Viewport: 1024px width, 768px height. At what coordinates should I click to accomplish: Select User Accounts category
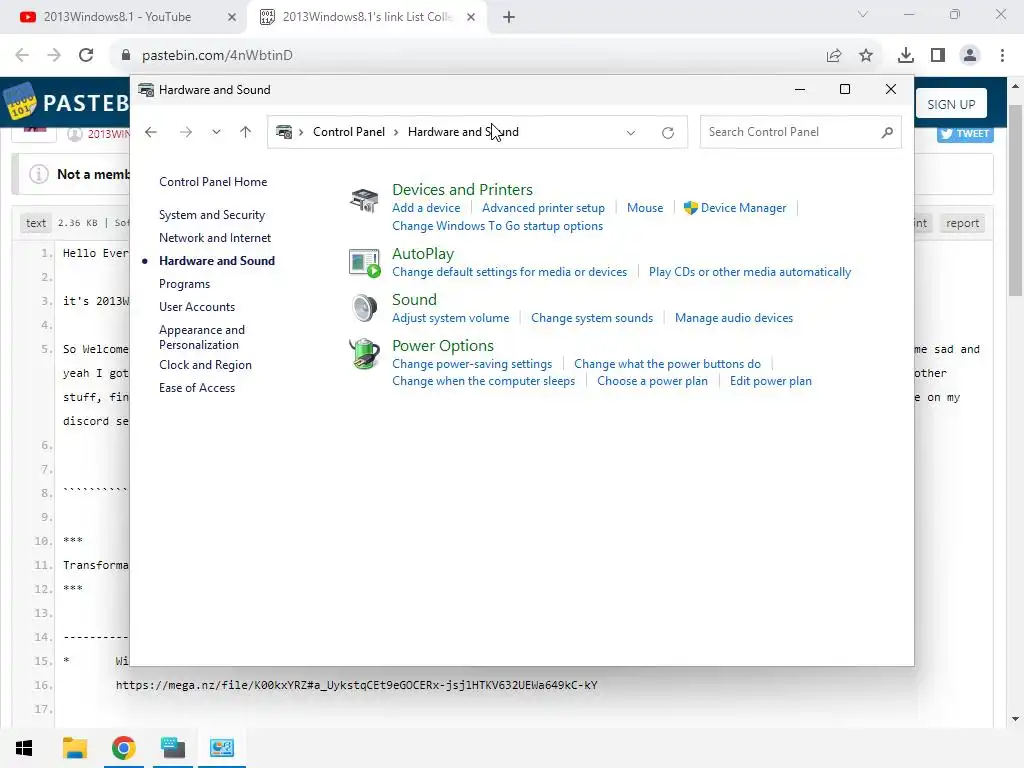197,307
